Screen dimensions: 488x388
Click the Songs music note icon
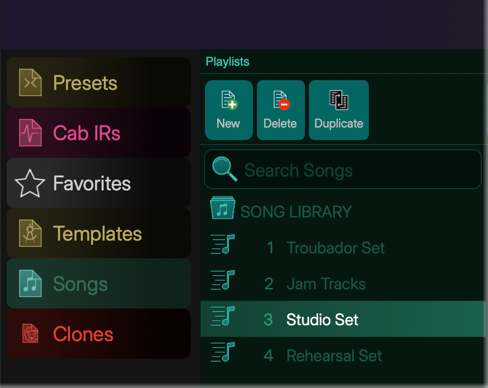click(30, 283)
